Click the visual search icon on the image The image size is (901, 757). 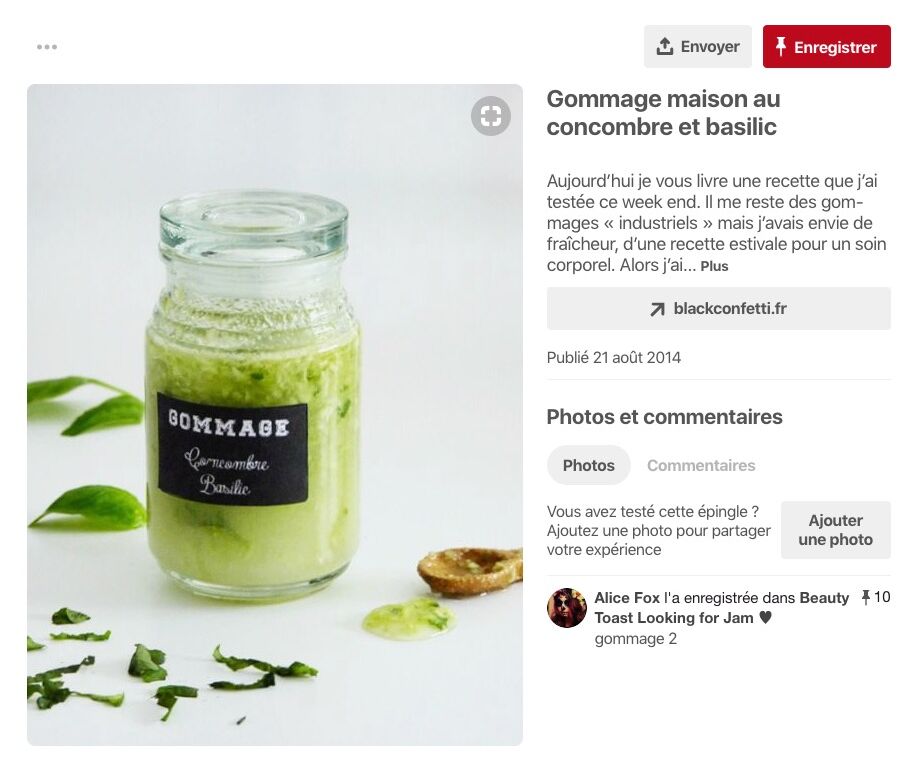tap(491, 116)
